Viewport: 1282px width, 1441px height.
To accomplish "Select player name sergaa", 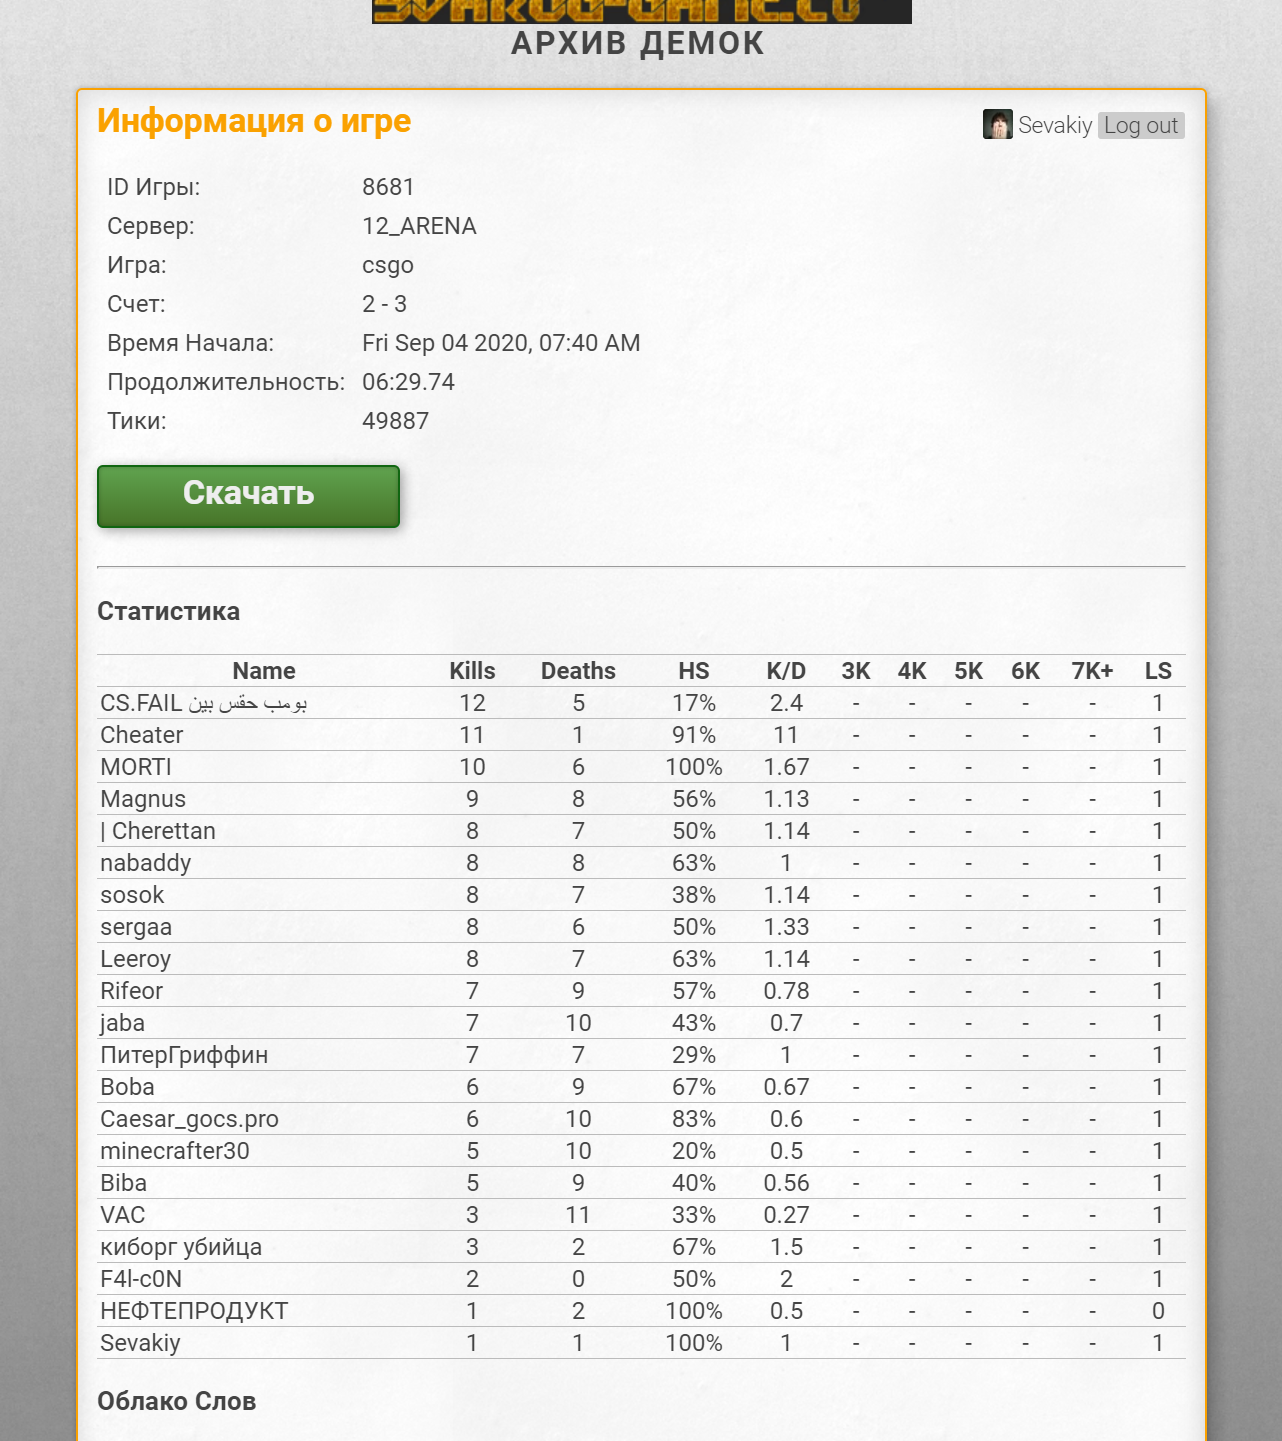I will [136, 927].
